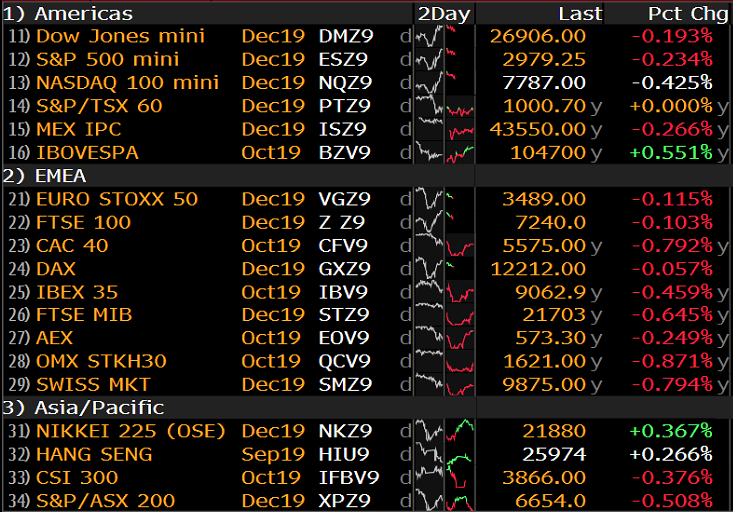Select OMX STKH30 contract name
733x512 pixels.
coord(101,361)
